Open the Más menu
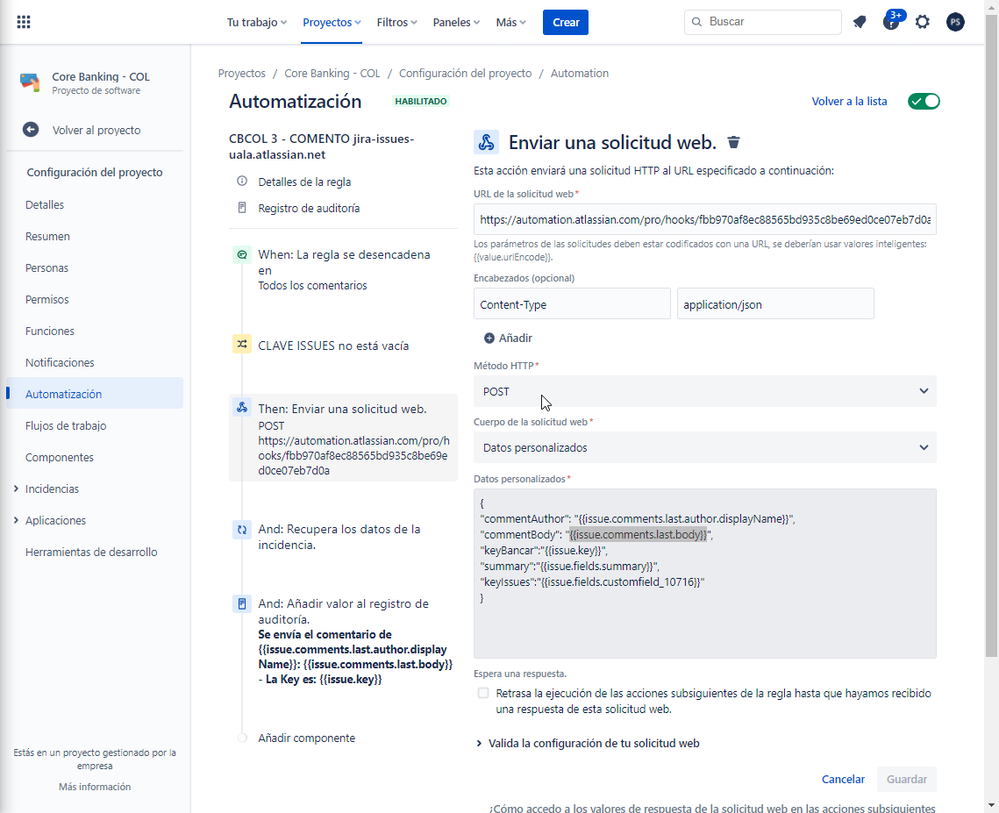 pyautogui.click(x=511, y=22)
